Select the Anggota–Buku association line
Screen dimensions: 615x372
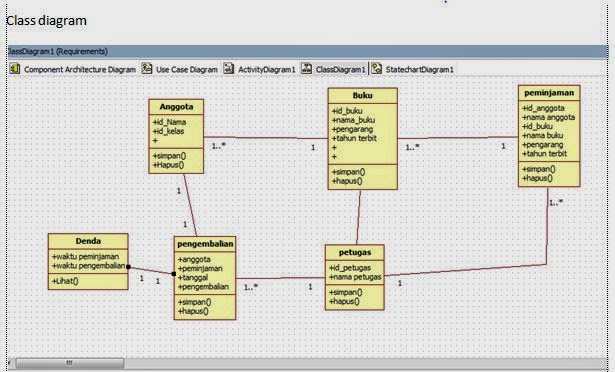[266, 137]
